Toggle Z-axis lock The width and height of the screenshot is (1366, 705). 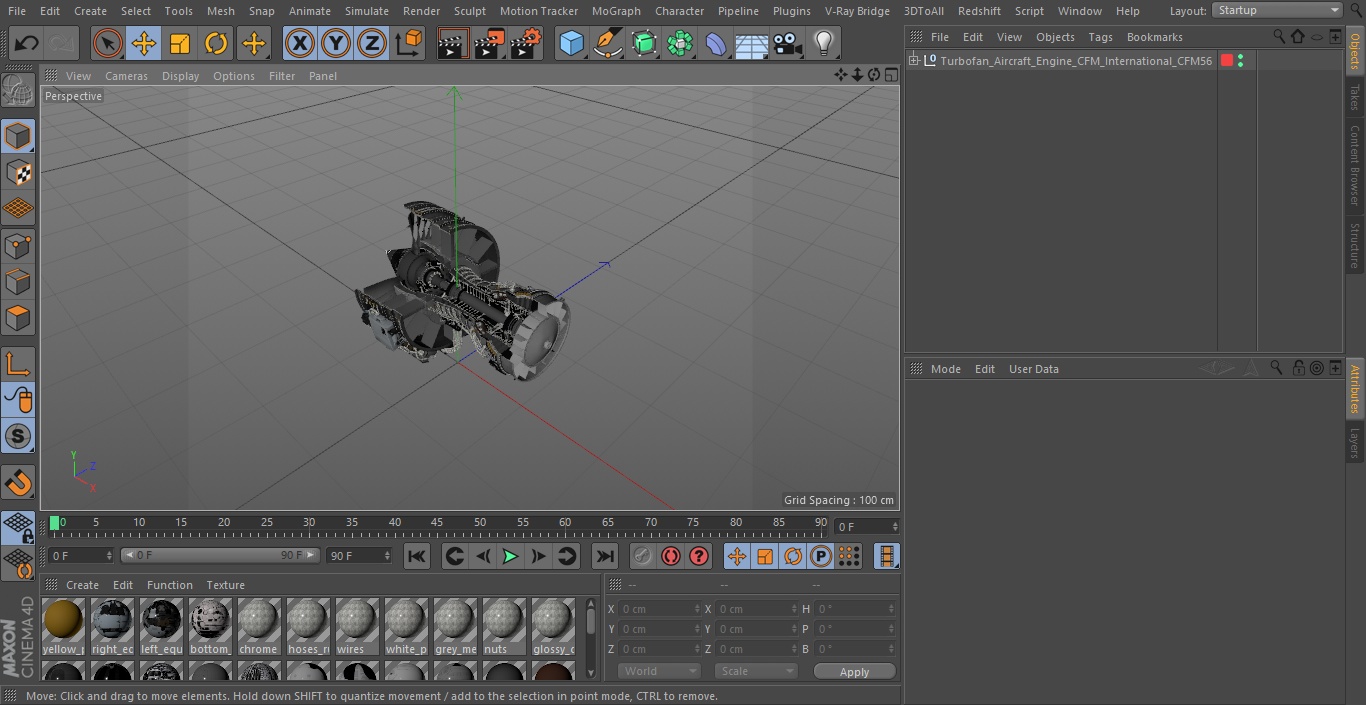pos(371,43)
